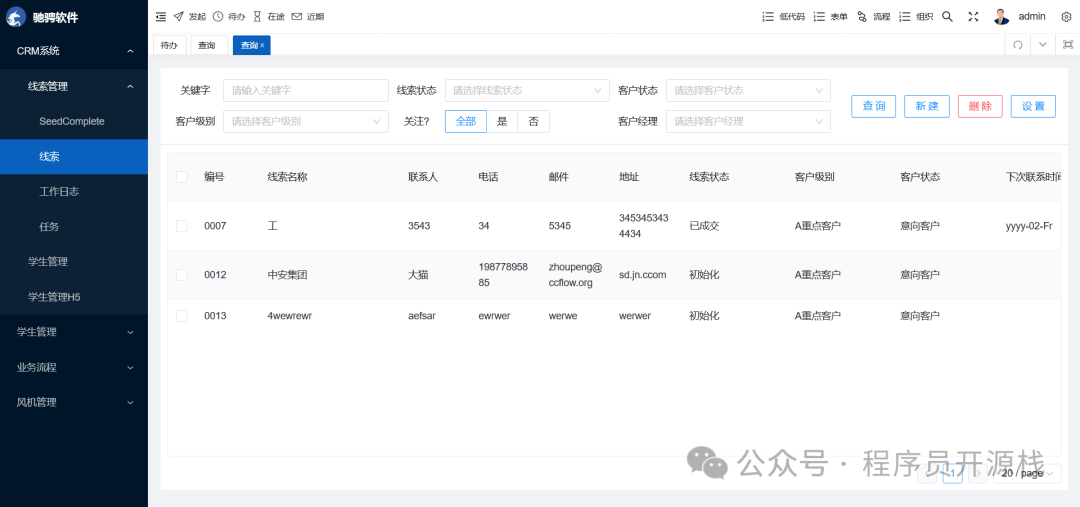Open the 客户状态 dropdown
Viewport: 1080px width, 507px height.
point(748,90)
